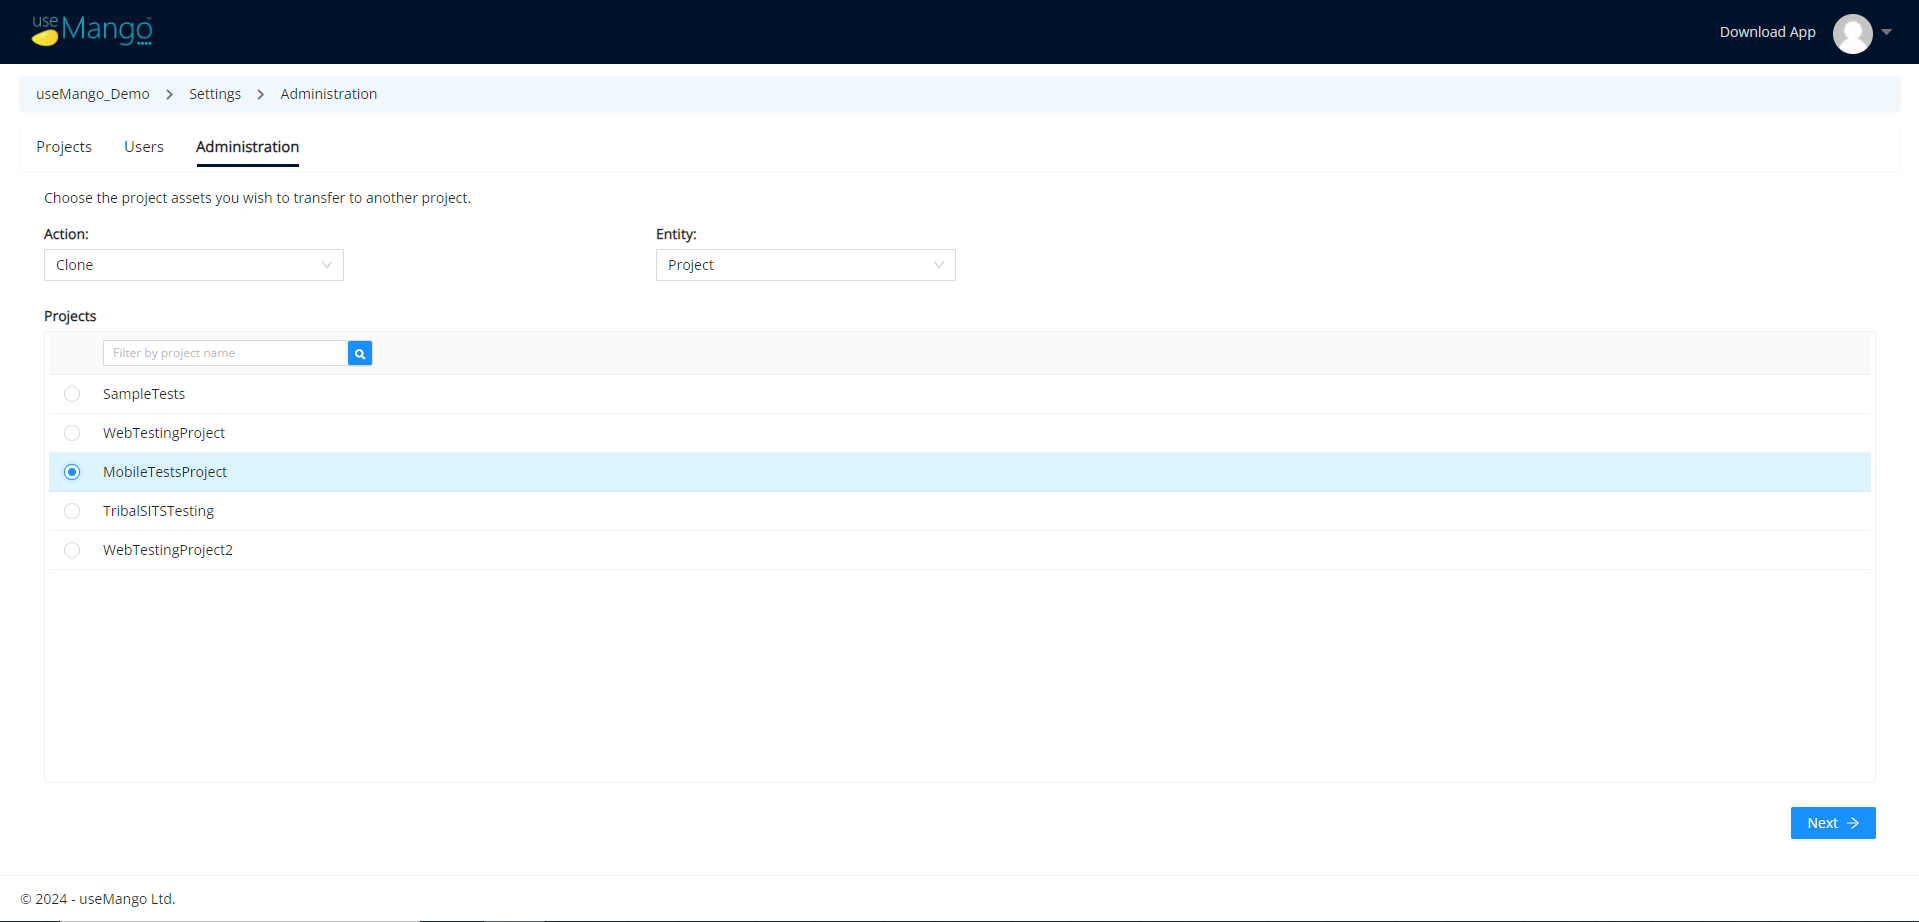Select the MobileTestsProject radio button
Image resolution: width=1919 pixels, height=922 pixels.
(72, 472)
